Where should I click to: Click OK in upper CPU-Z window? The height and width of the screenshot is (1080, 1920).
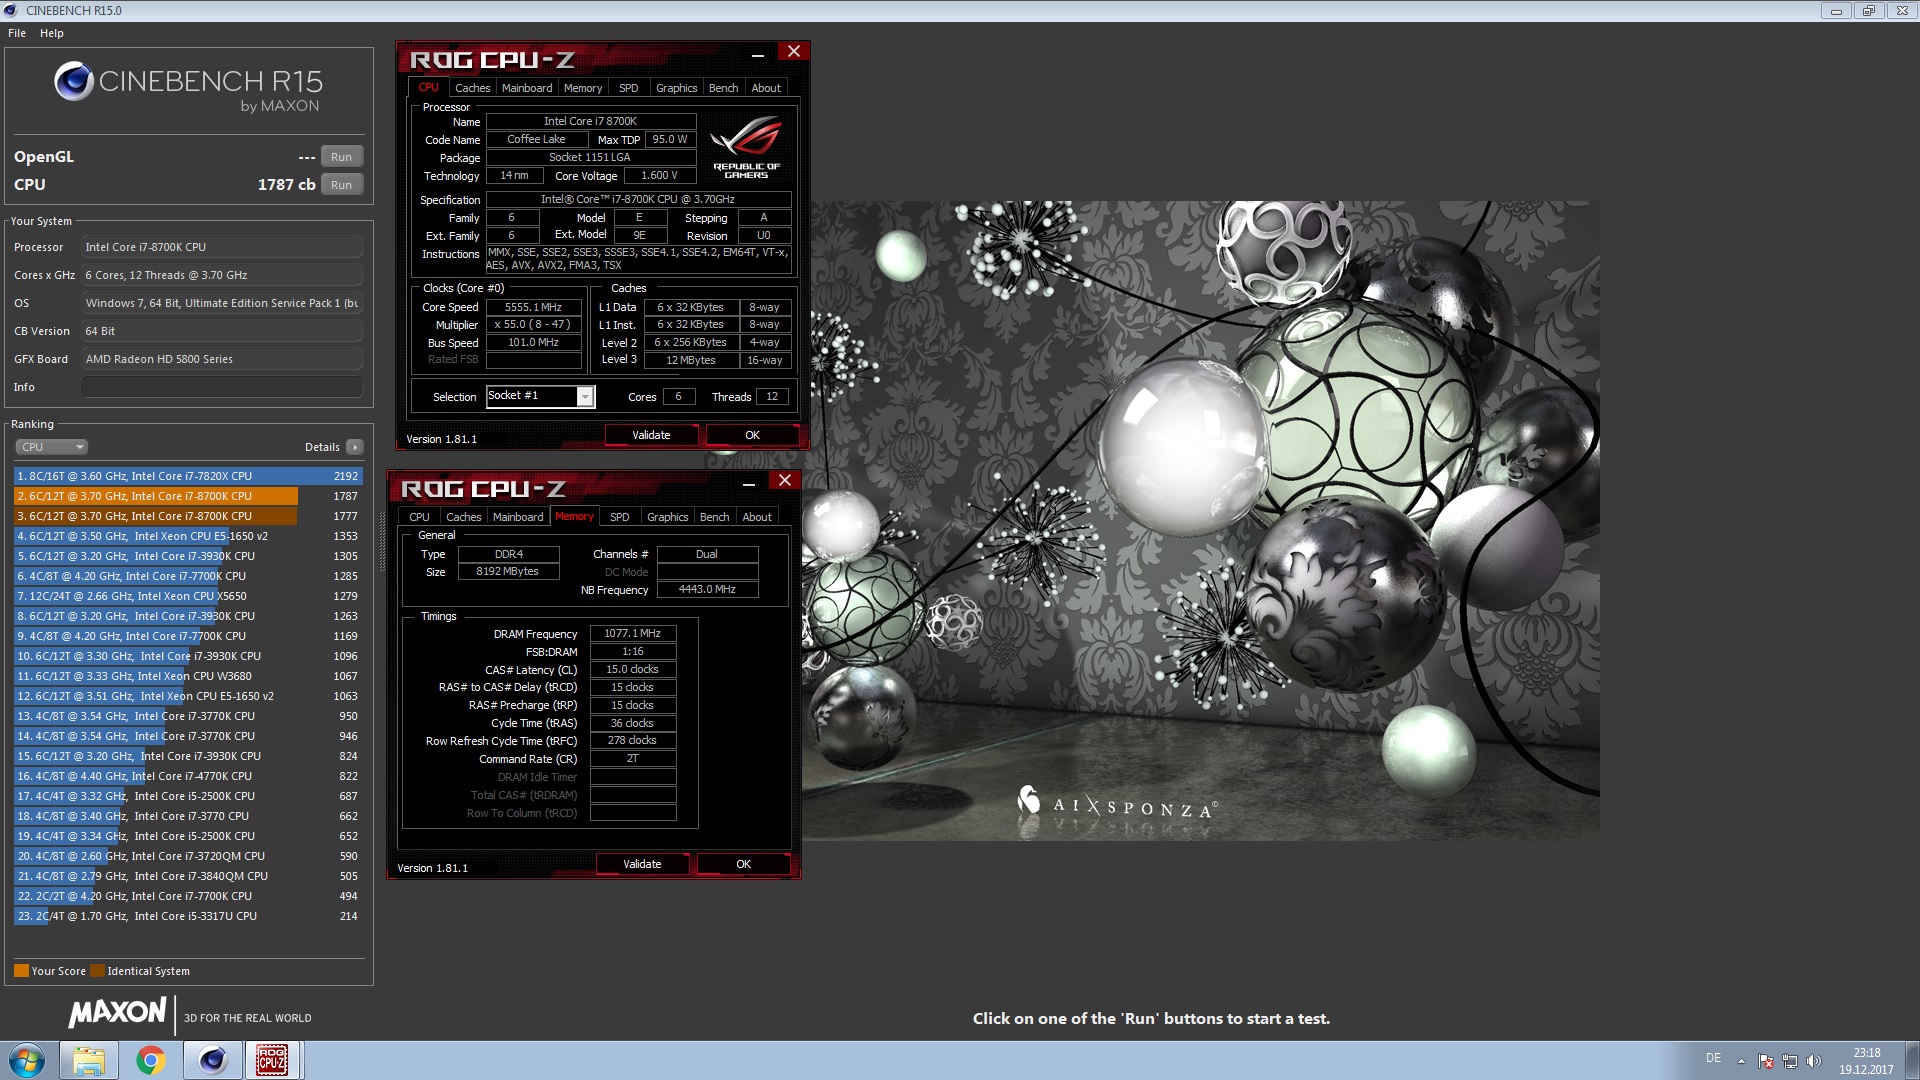pyautogui.click(x=752, y=435)
